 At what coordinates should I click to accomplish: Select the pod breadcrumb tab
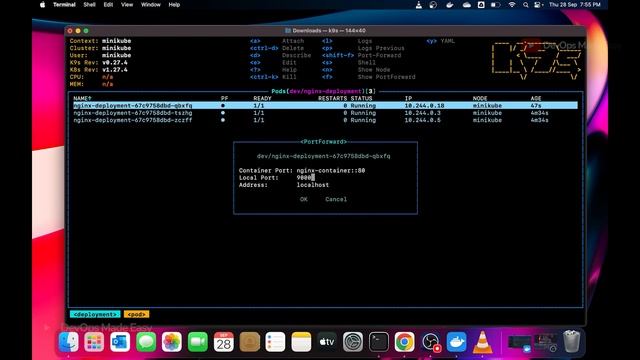(x=136, y=314)
